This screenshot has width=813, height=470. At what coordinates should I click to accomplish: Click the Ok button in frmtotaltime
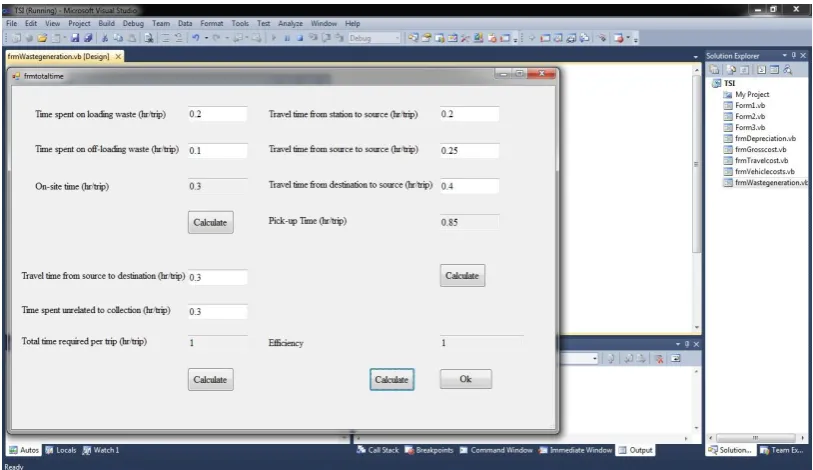[466, 379]
